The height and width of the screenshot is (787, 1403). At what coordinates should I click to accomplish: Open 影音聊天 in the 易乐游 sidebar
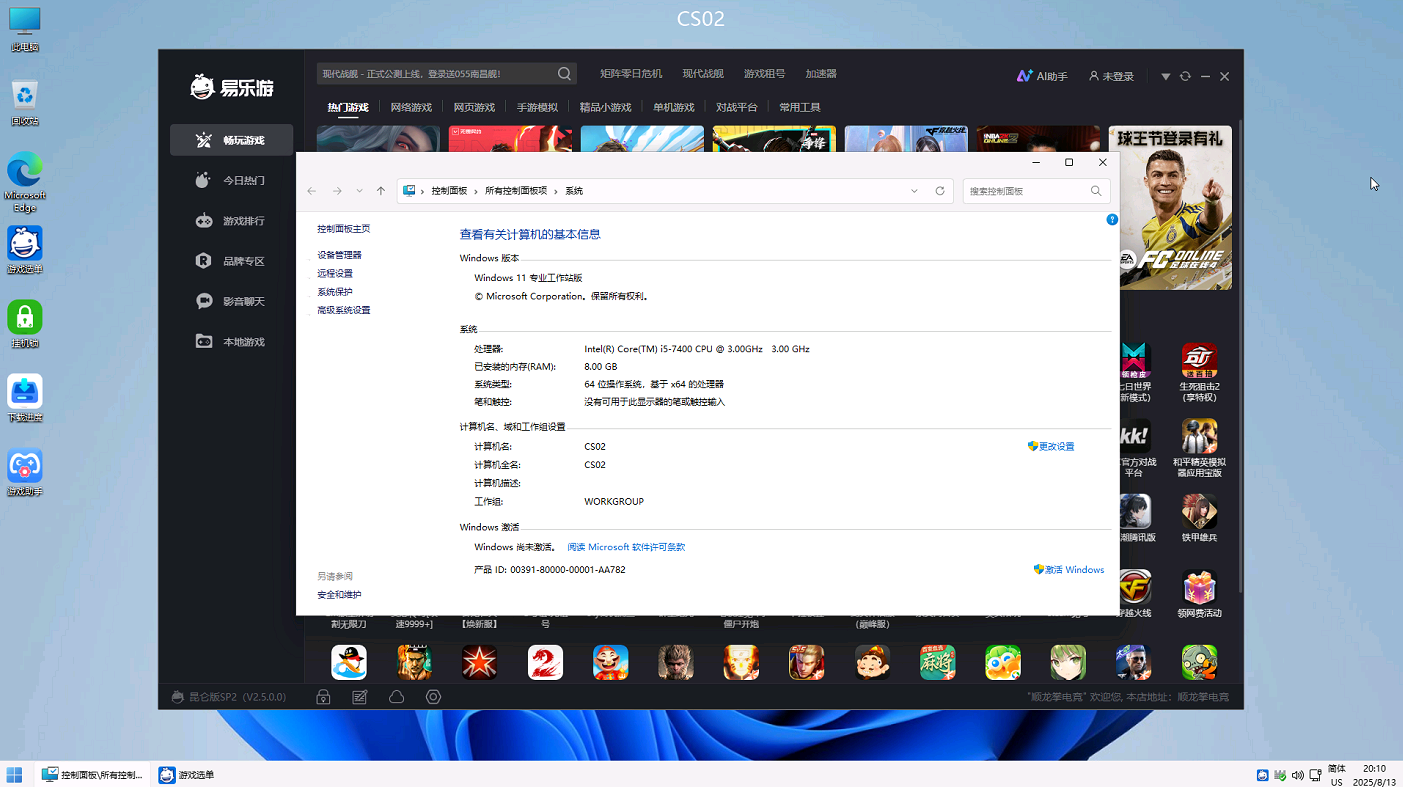[x=231, y=301]
